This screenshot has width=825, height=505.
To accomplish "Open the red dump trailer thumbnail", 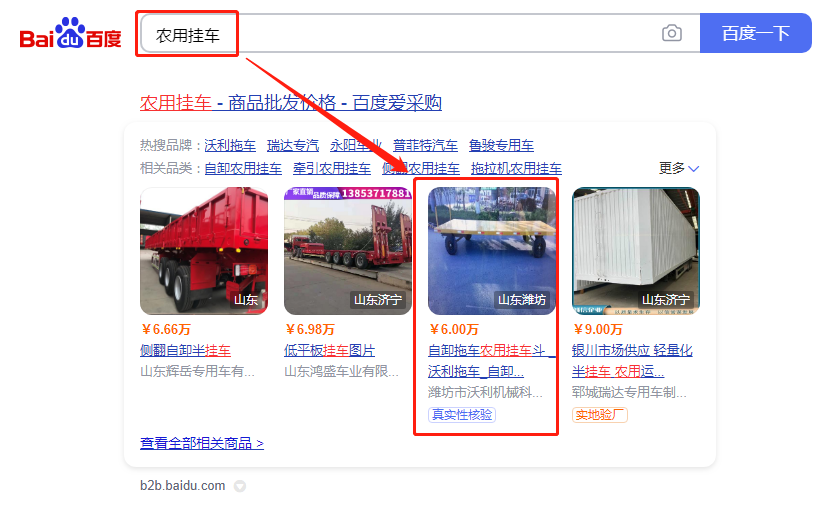I will pyautogui.click(x=204, y=251).
